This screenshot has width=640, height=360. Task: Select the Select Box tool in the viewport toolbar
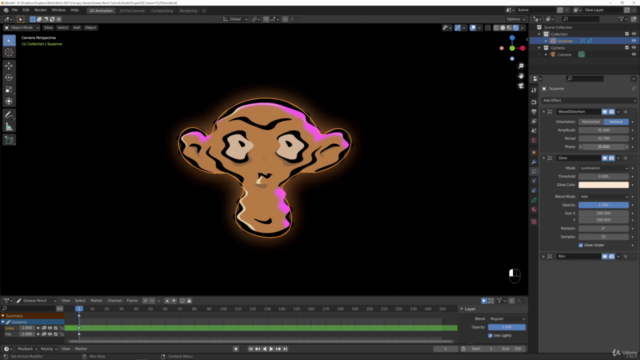(x=9, y=40)
